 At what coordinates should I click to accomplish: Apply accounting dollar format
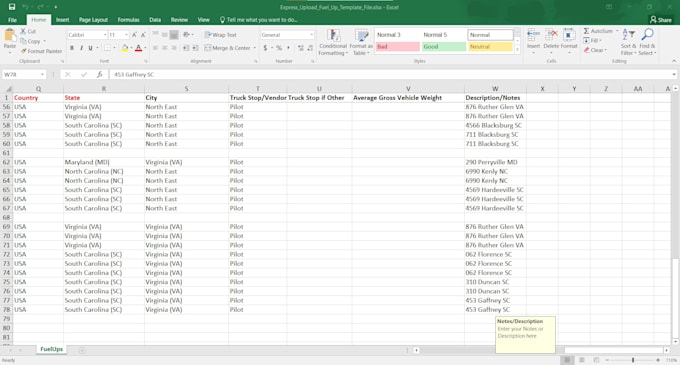[265, 48]
